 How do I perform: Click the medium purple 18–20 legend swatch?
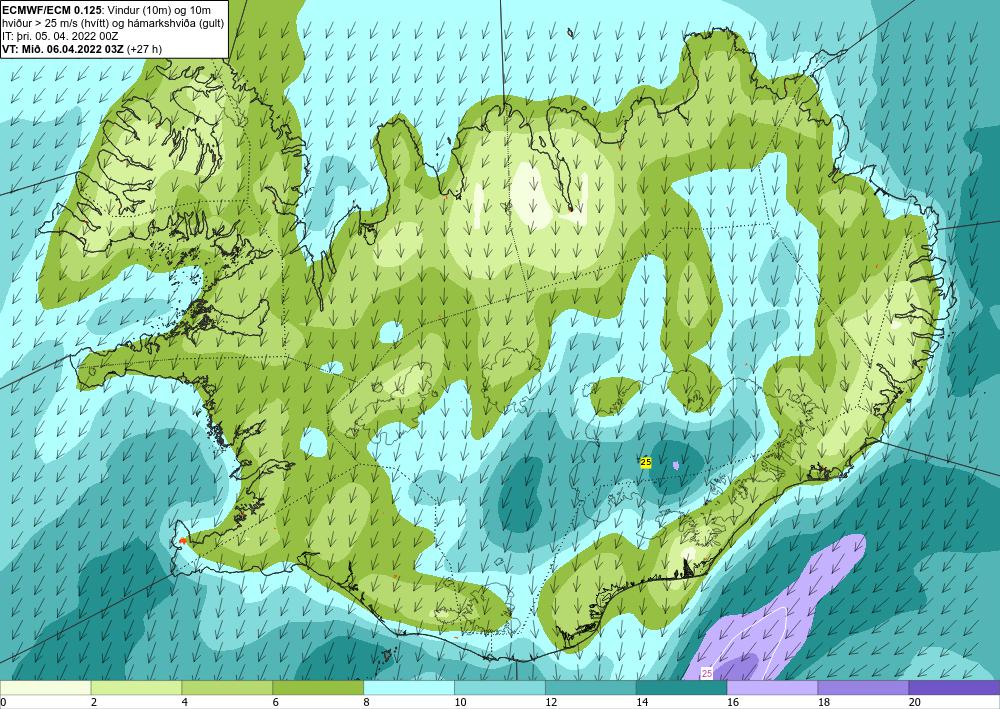click(x=863, y=688)
